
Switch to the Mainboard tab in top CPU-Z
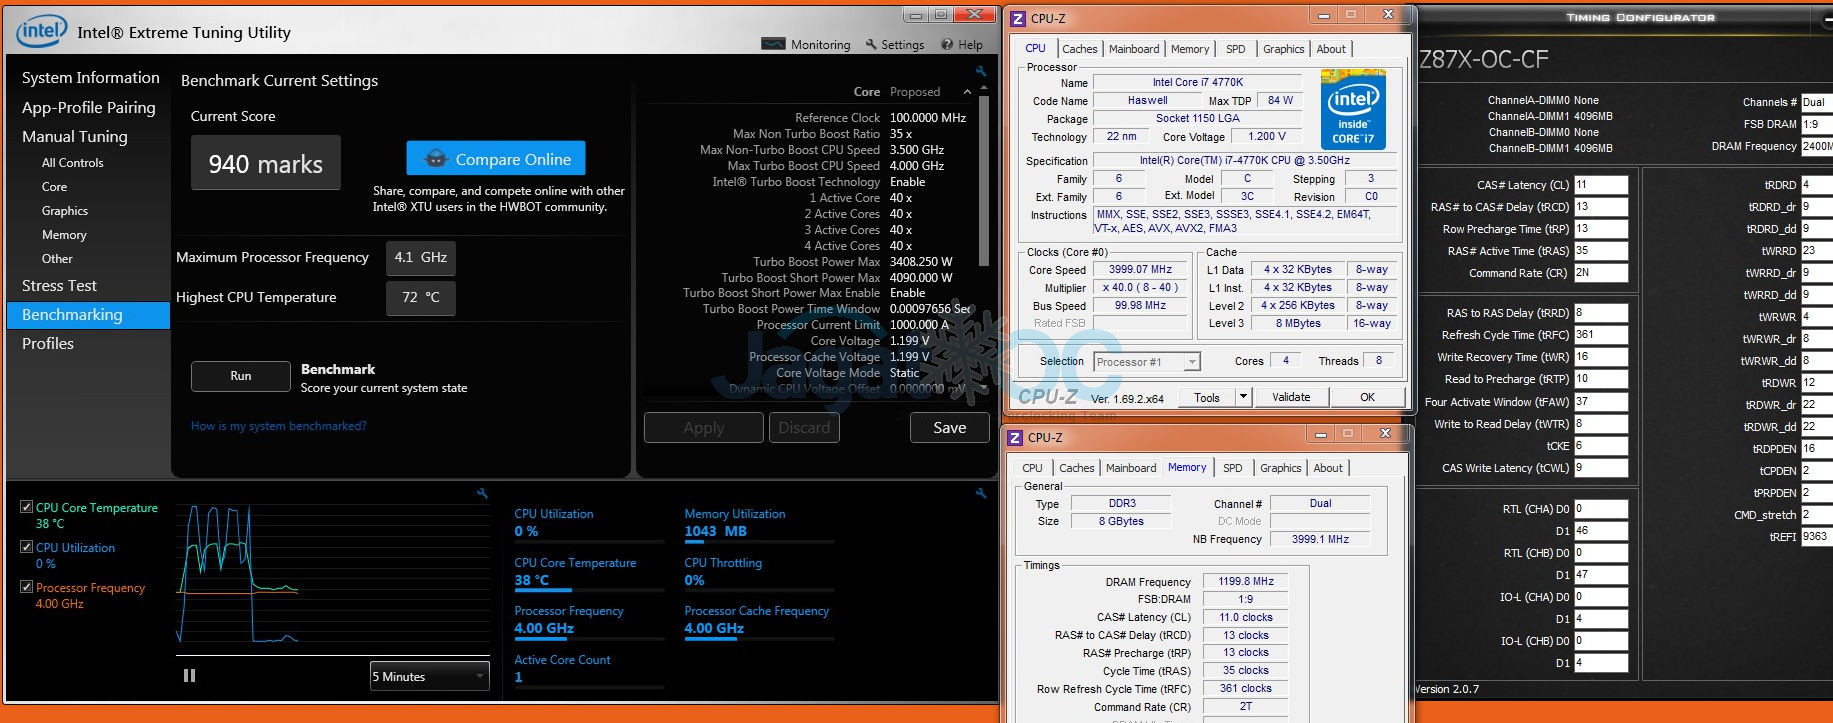[x=1133, y=49]
